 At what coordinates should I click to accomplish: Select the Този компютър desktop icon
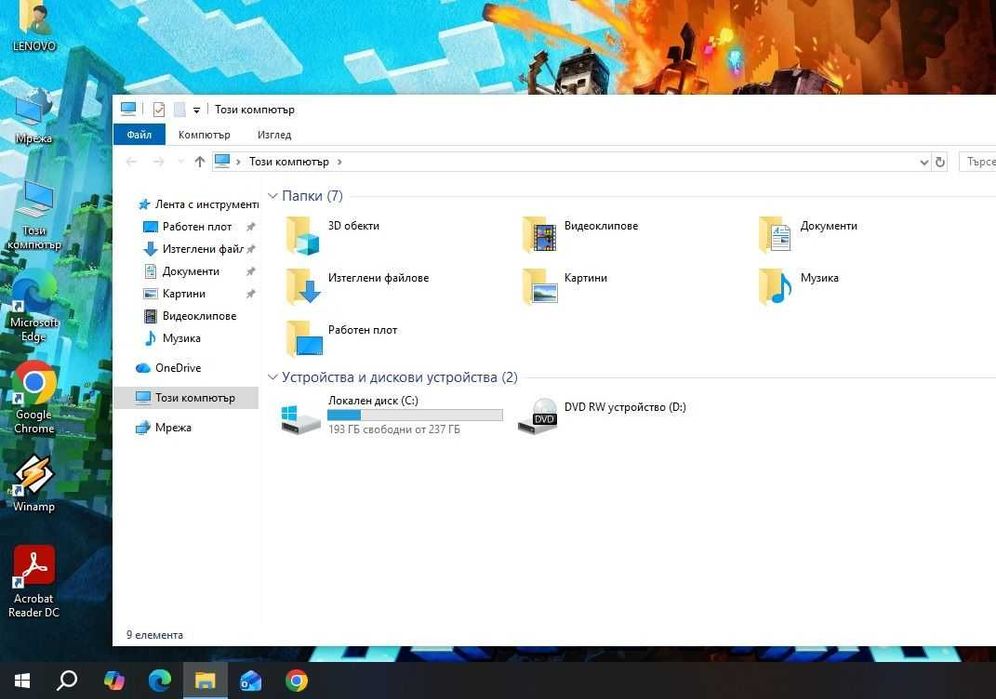34,215
